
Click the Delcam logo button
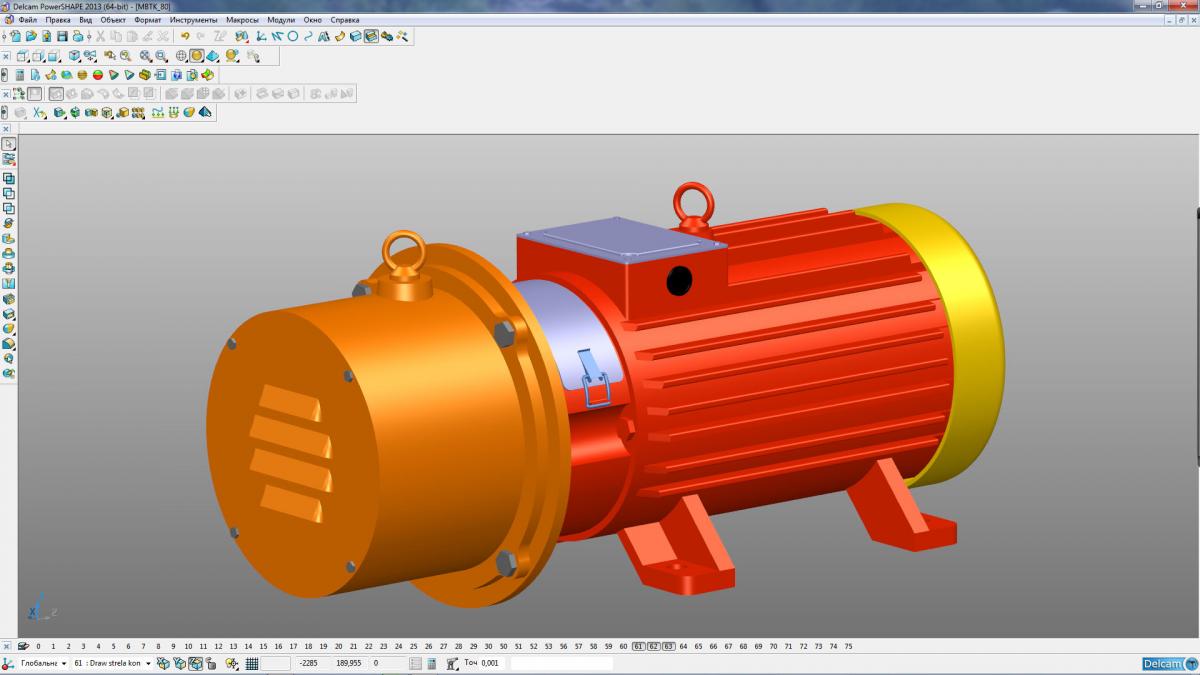[1169, 664]
